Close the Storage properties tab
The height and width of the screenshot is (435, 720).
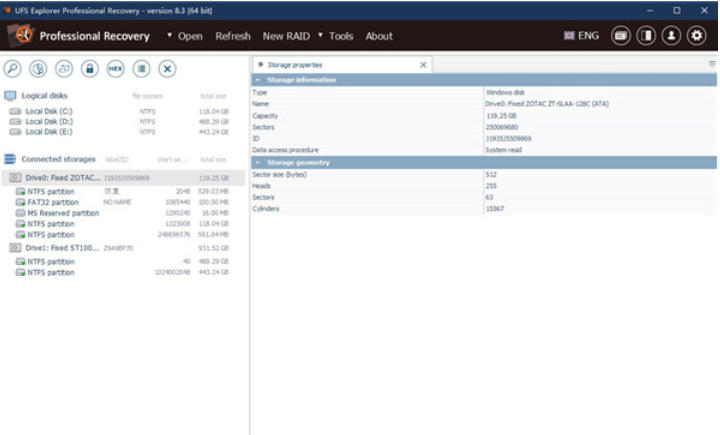coord(423,65)
